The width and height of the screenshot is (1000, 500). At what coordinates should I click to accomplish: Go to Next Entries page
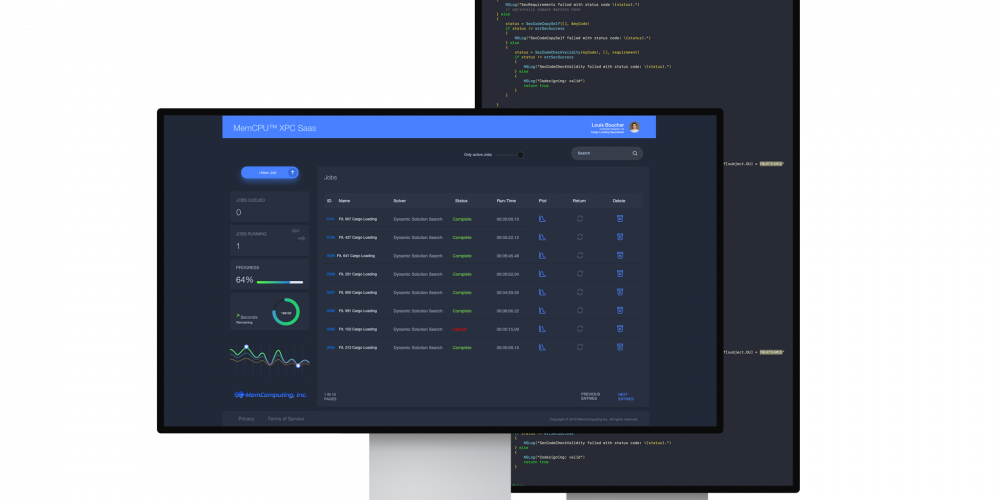tap(625, 396)
